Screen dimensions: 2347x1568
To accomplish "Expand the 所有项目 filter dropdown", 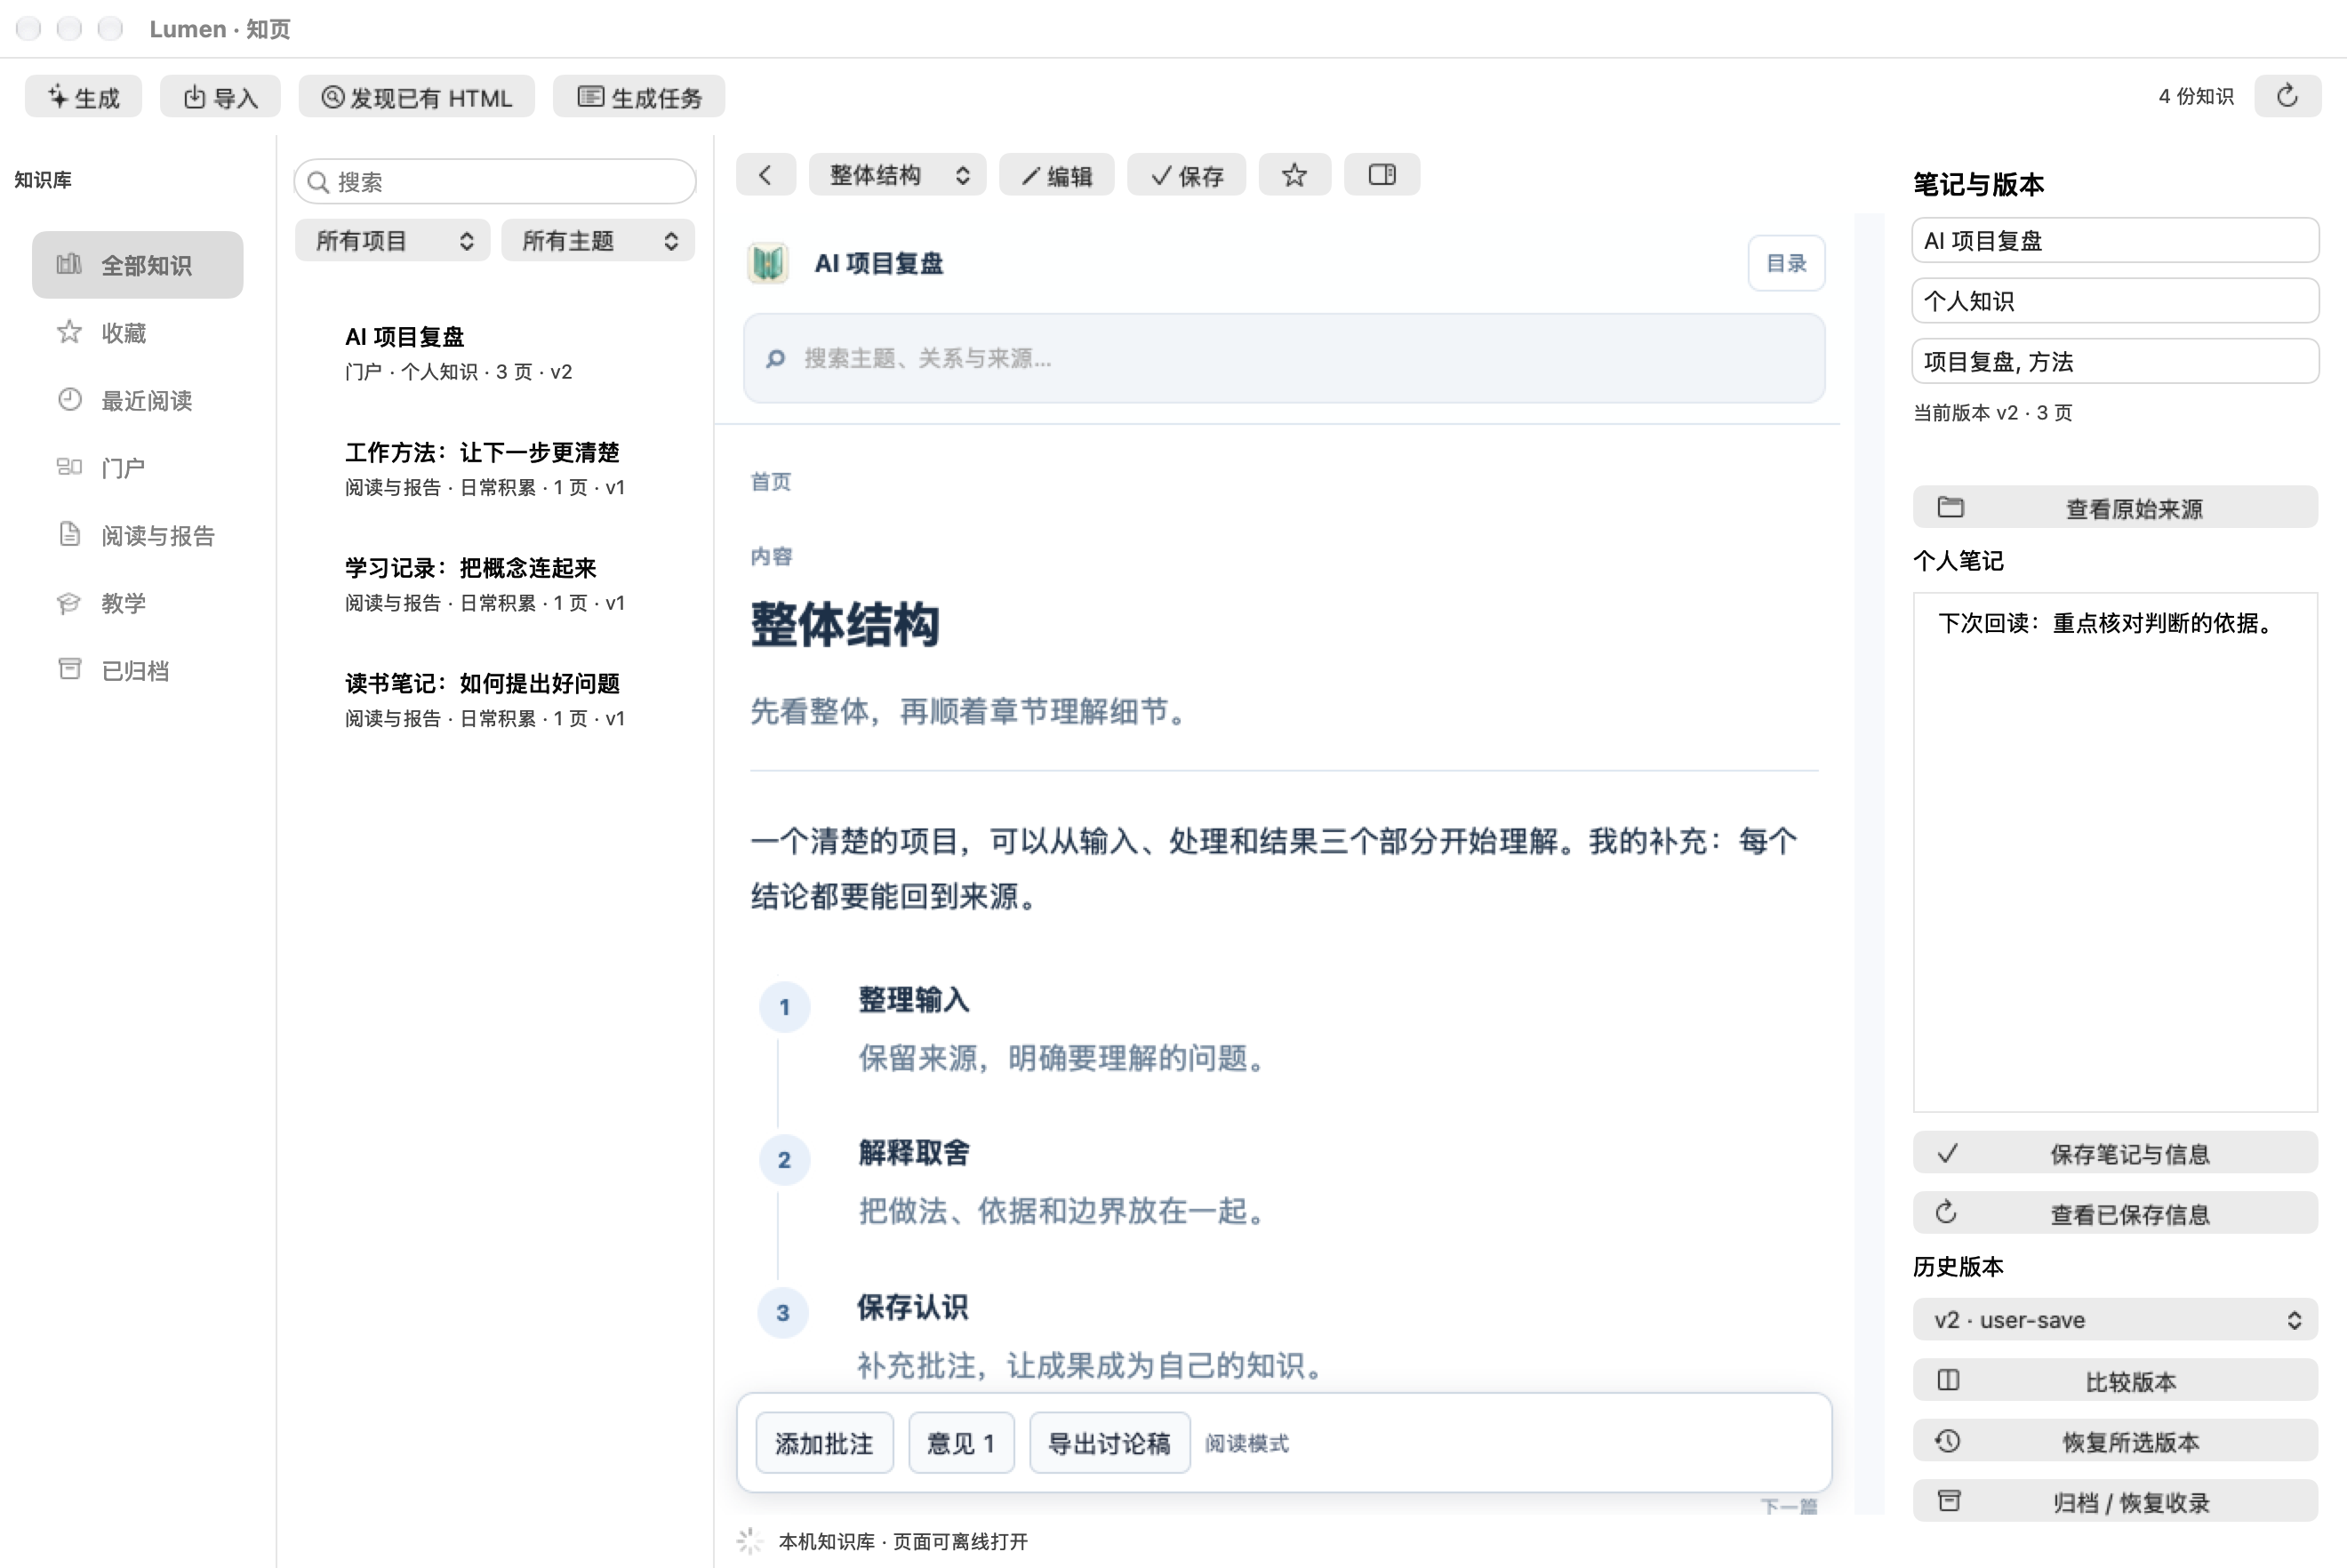I will click(x=392, y=240).
